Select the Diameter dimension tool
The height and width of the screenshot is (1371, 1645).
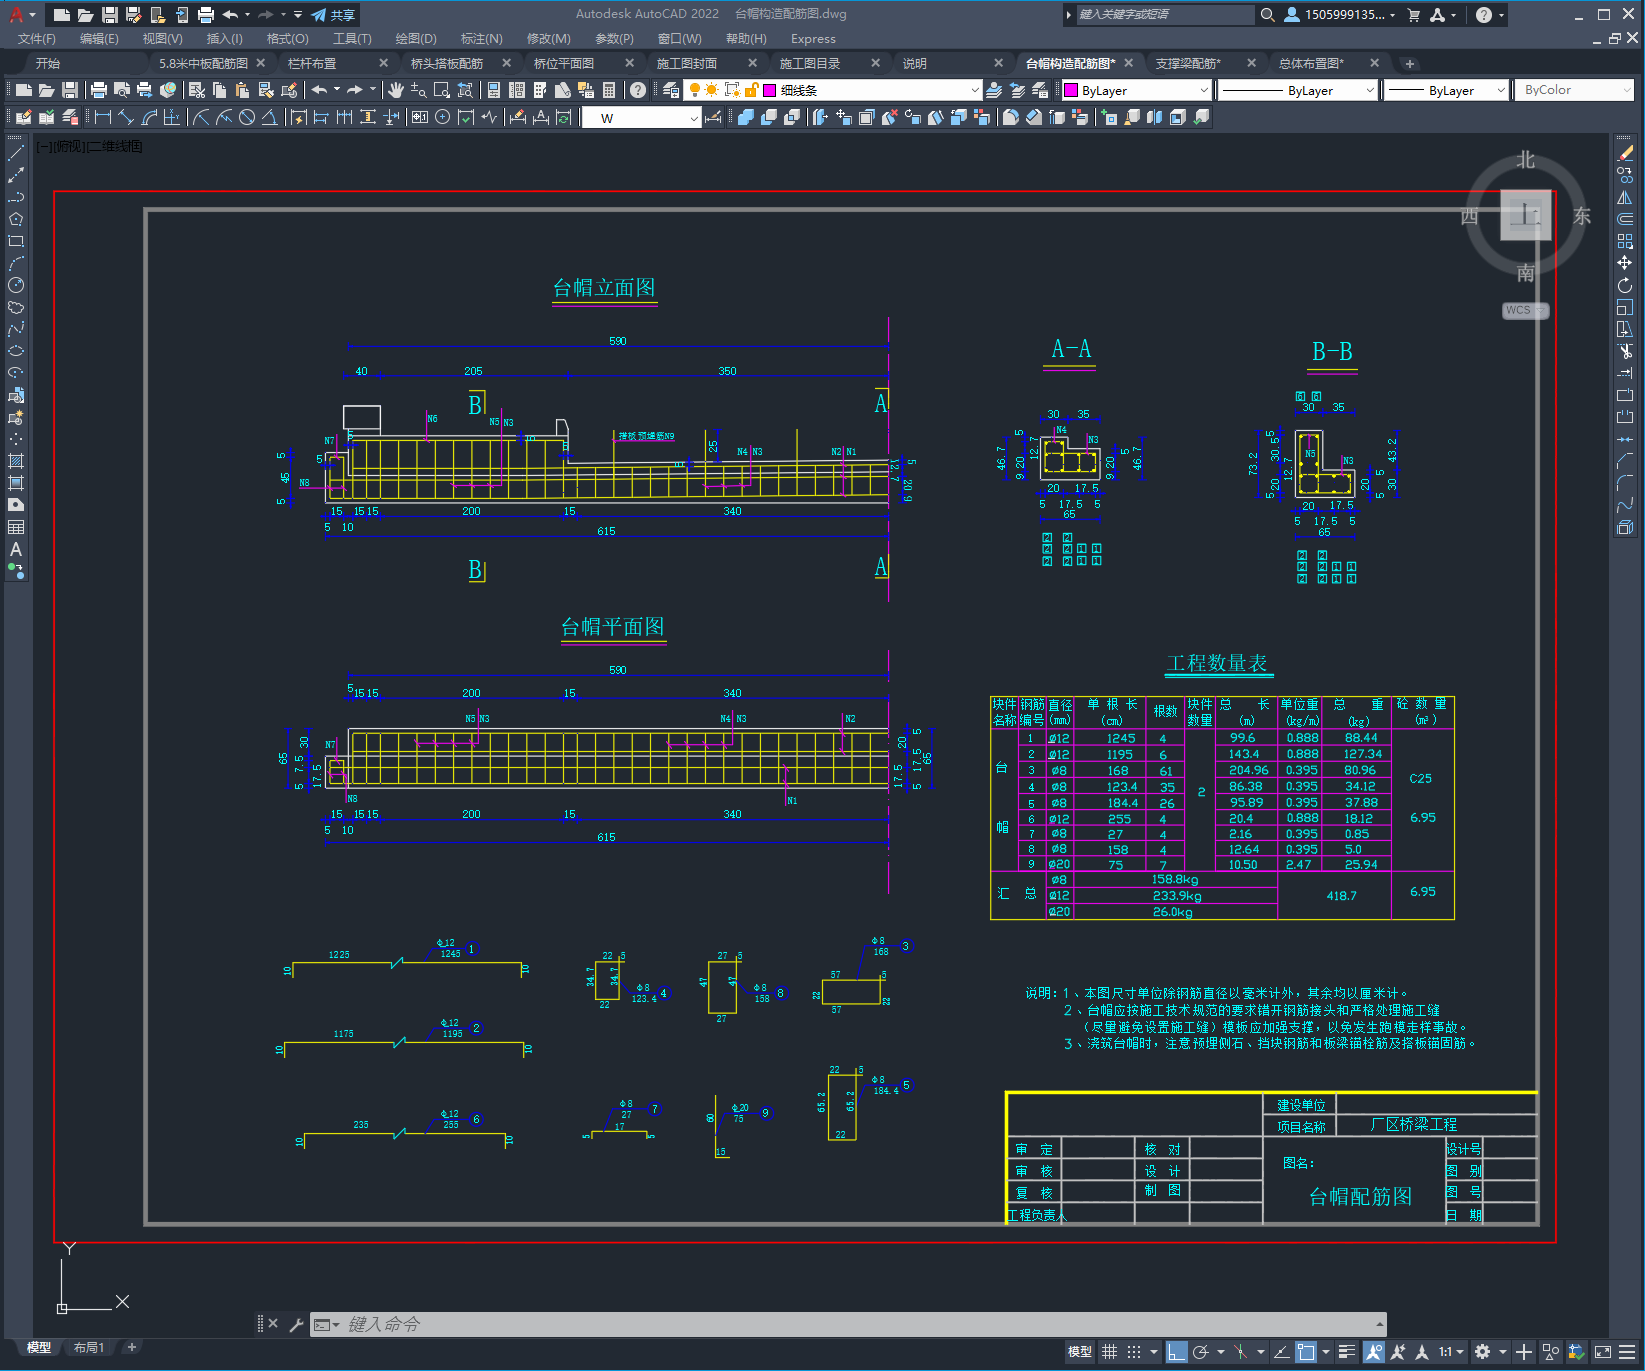[x=247, y=117]
